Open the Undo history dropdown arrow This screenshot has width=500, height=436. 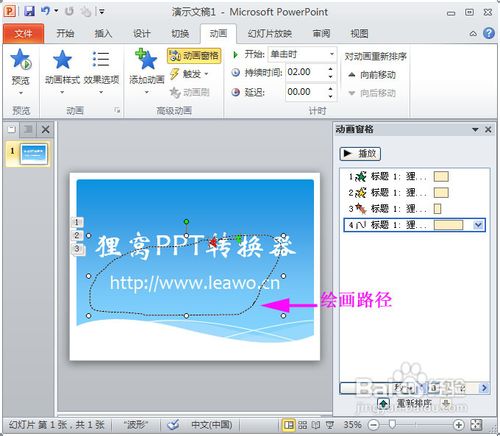pyautogui.click(x=56, y=11)
